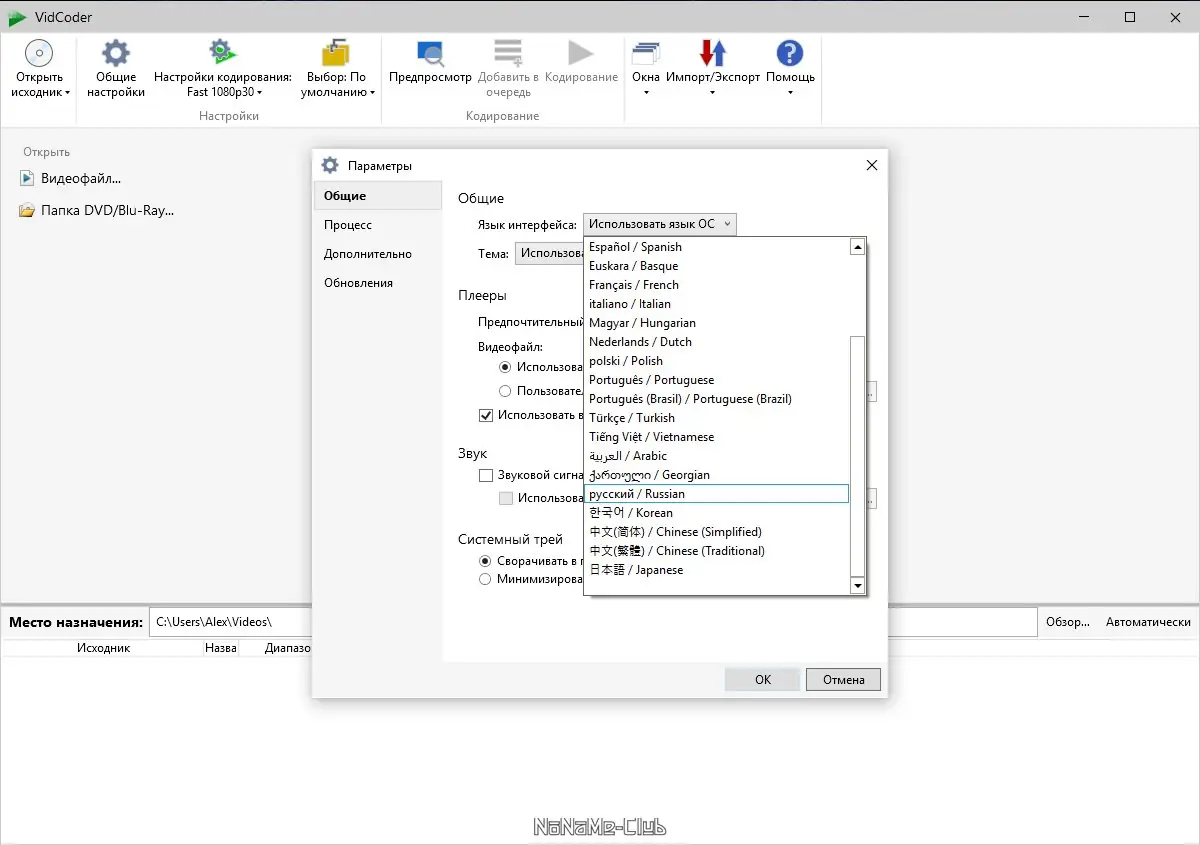Select the first Видеофайл radio option
This screenshot has height=845, width=1200.
coord(505,367)
